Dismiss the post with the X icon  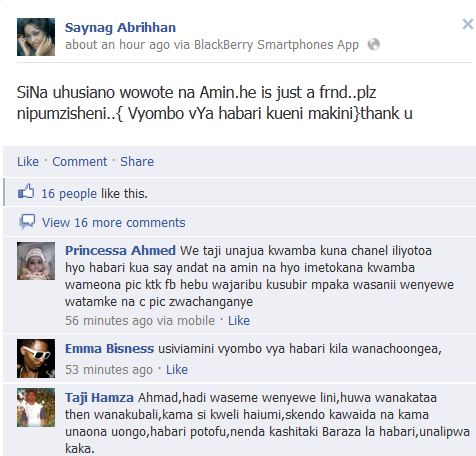coord(468,24)
